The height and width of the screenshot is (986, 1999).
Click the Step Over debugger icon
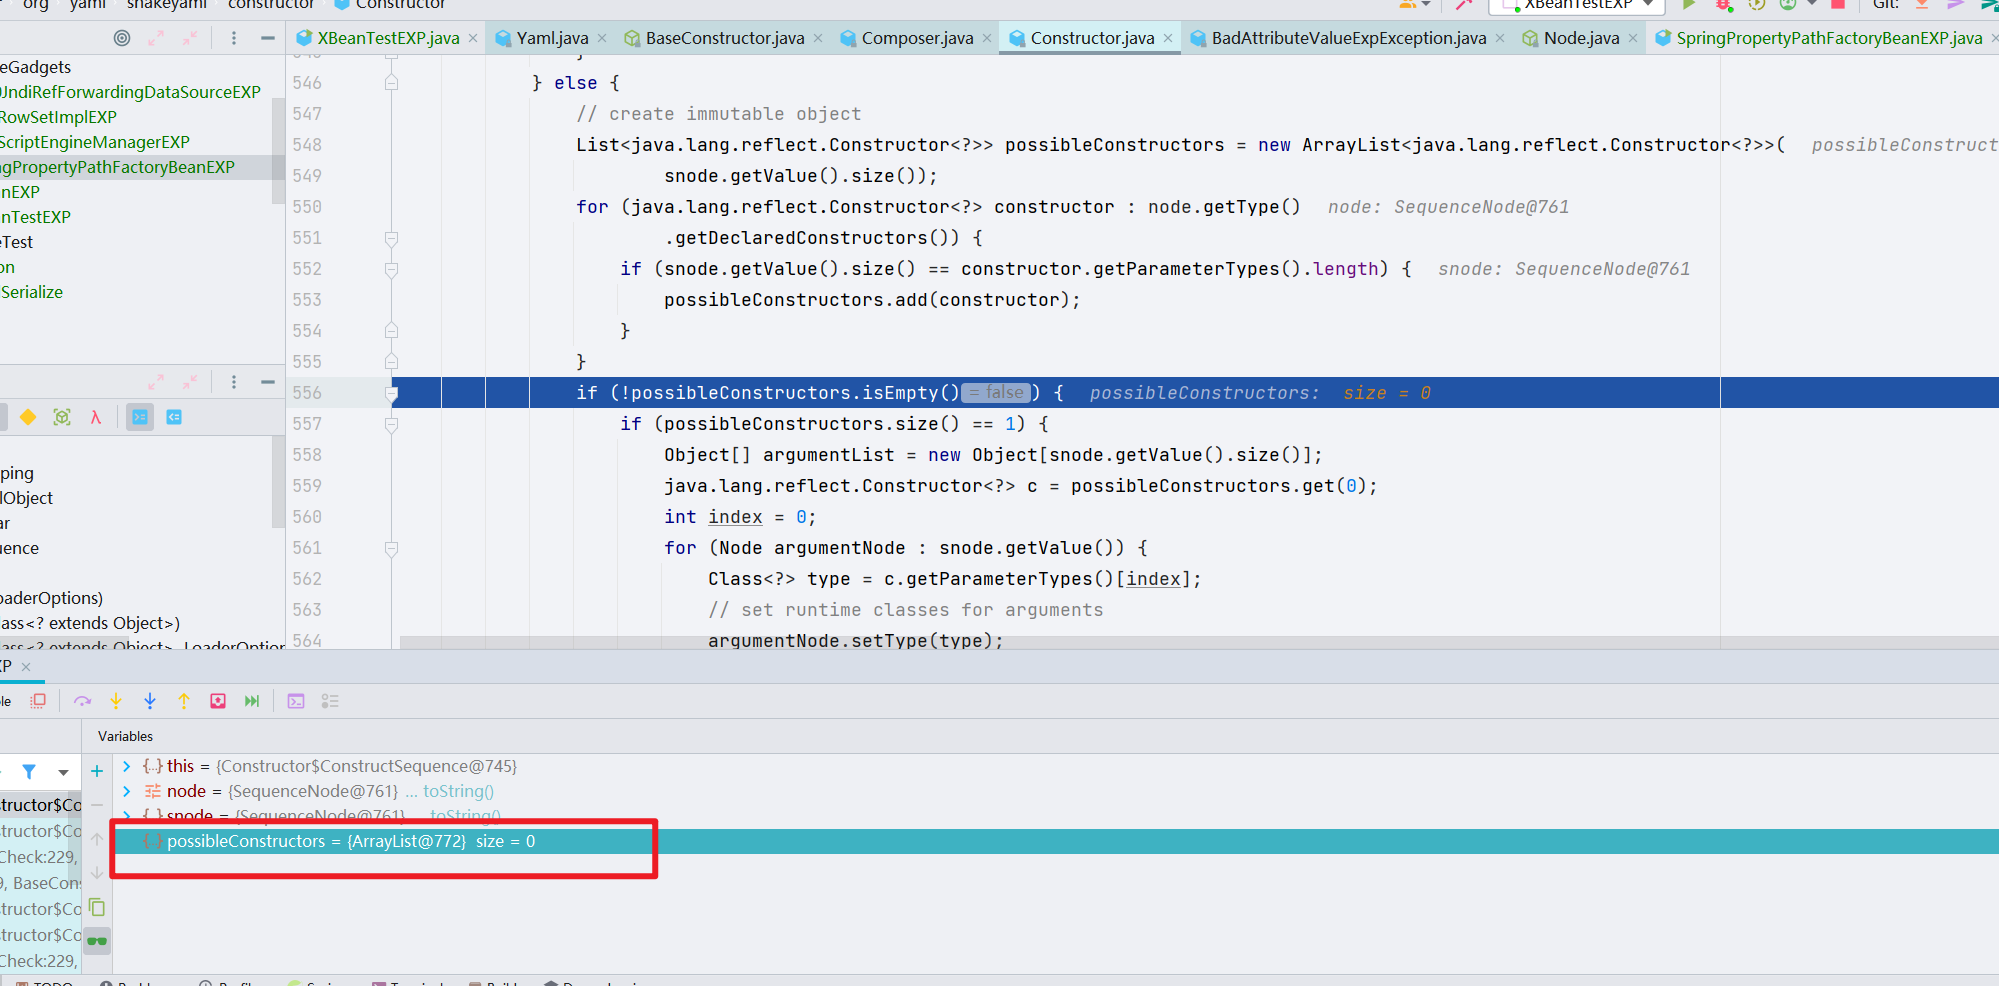pos(82,701)
